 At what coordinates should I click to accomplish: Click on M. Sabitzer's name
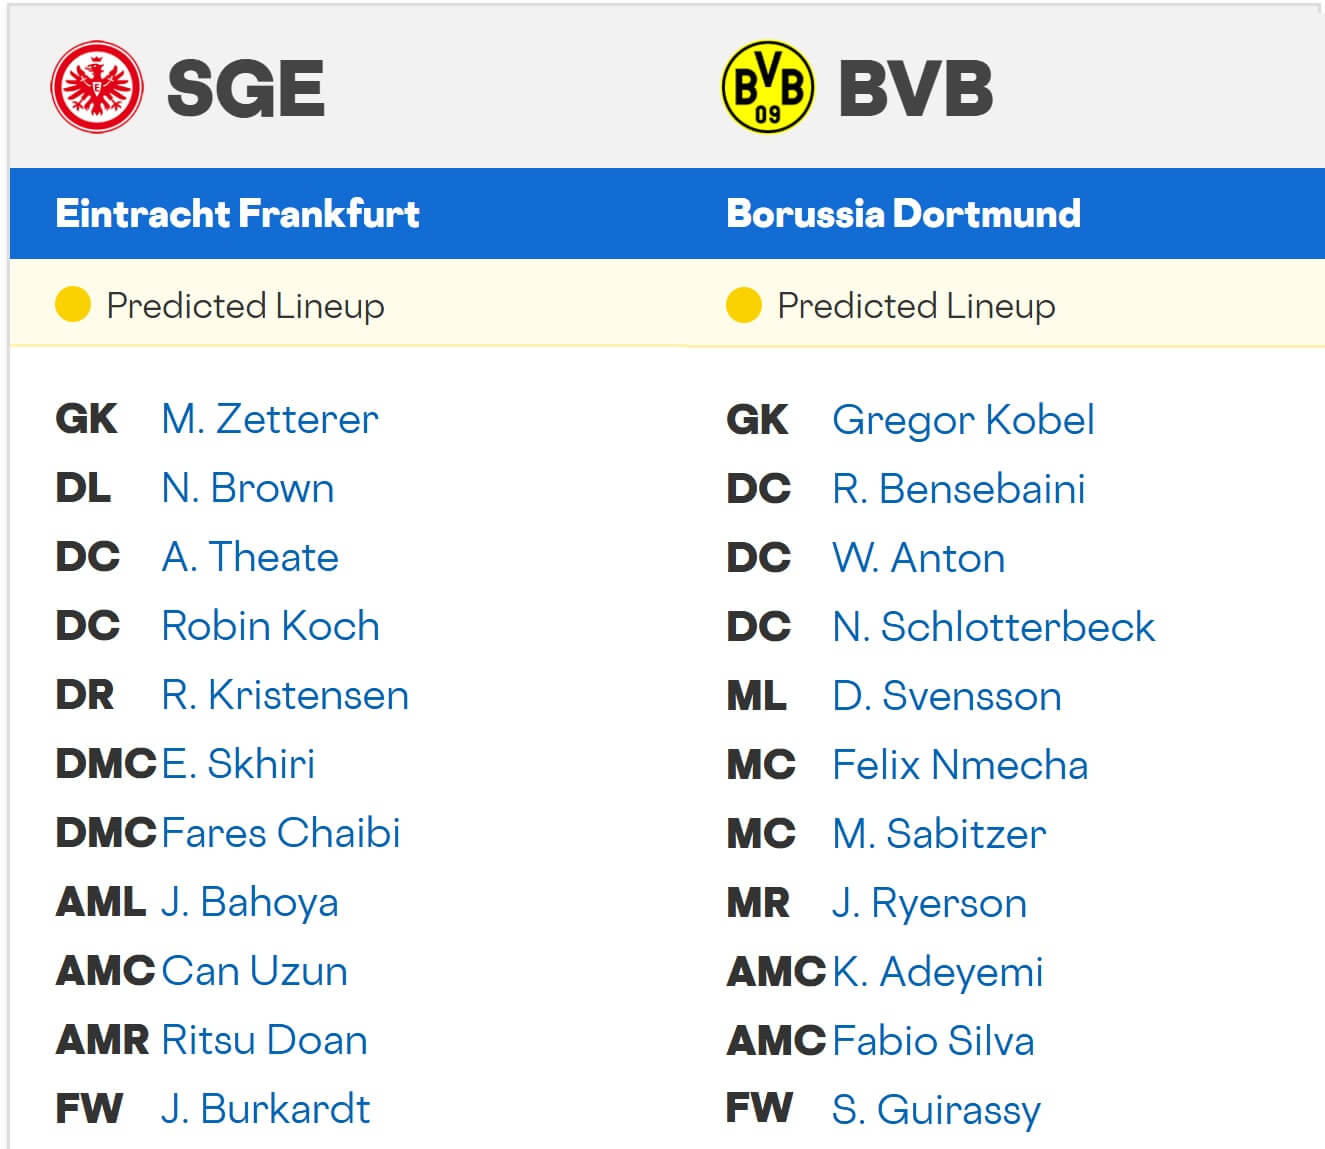tap(939, 834)
